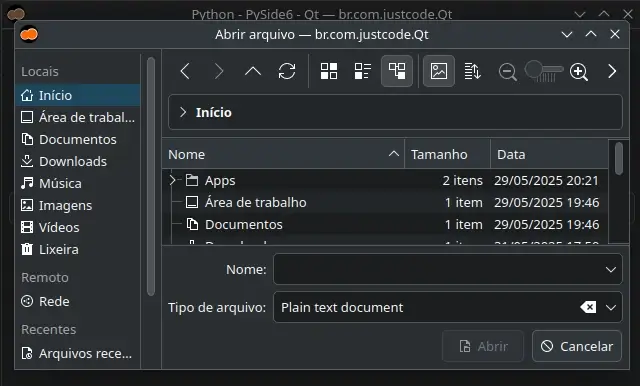
Task: Open Lixeira trash in sidebar
Action: (x=78, y=249)
